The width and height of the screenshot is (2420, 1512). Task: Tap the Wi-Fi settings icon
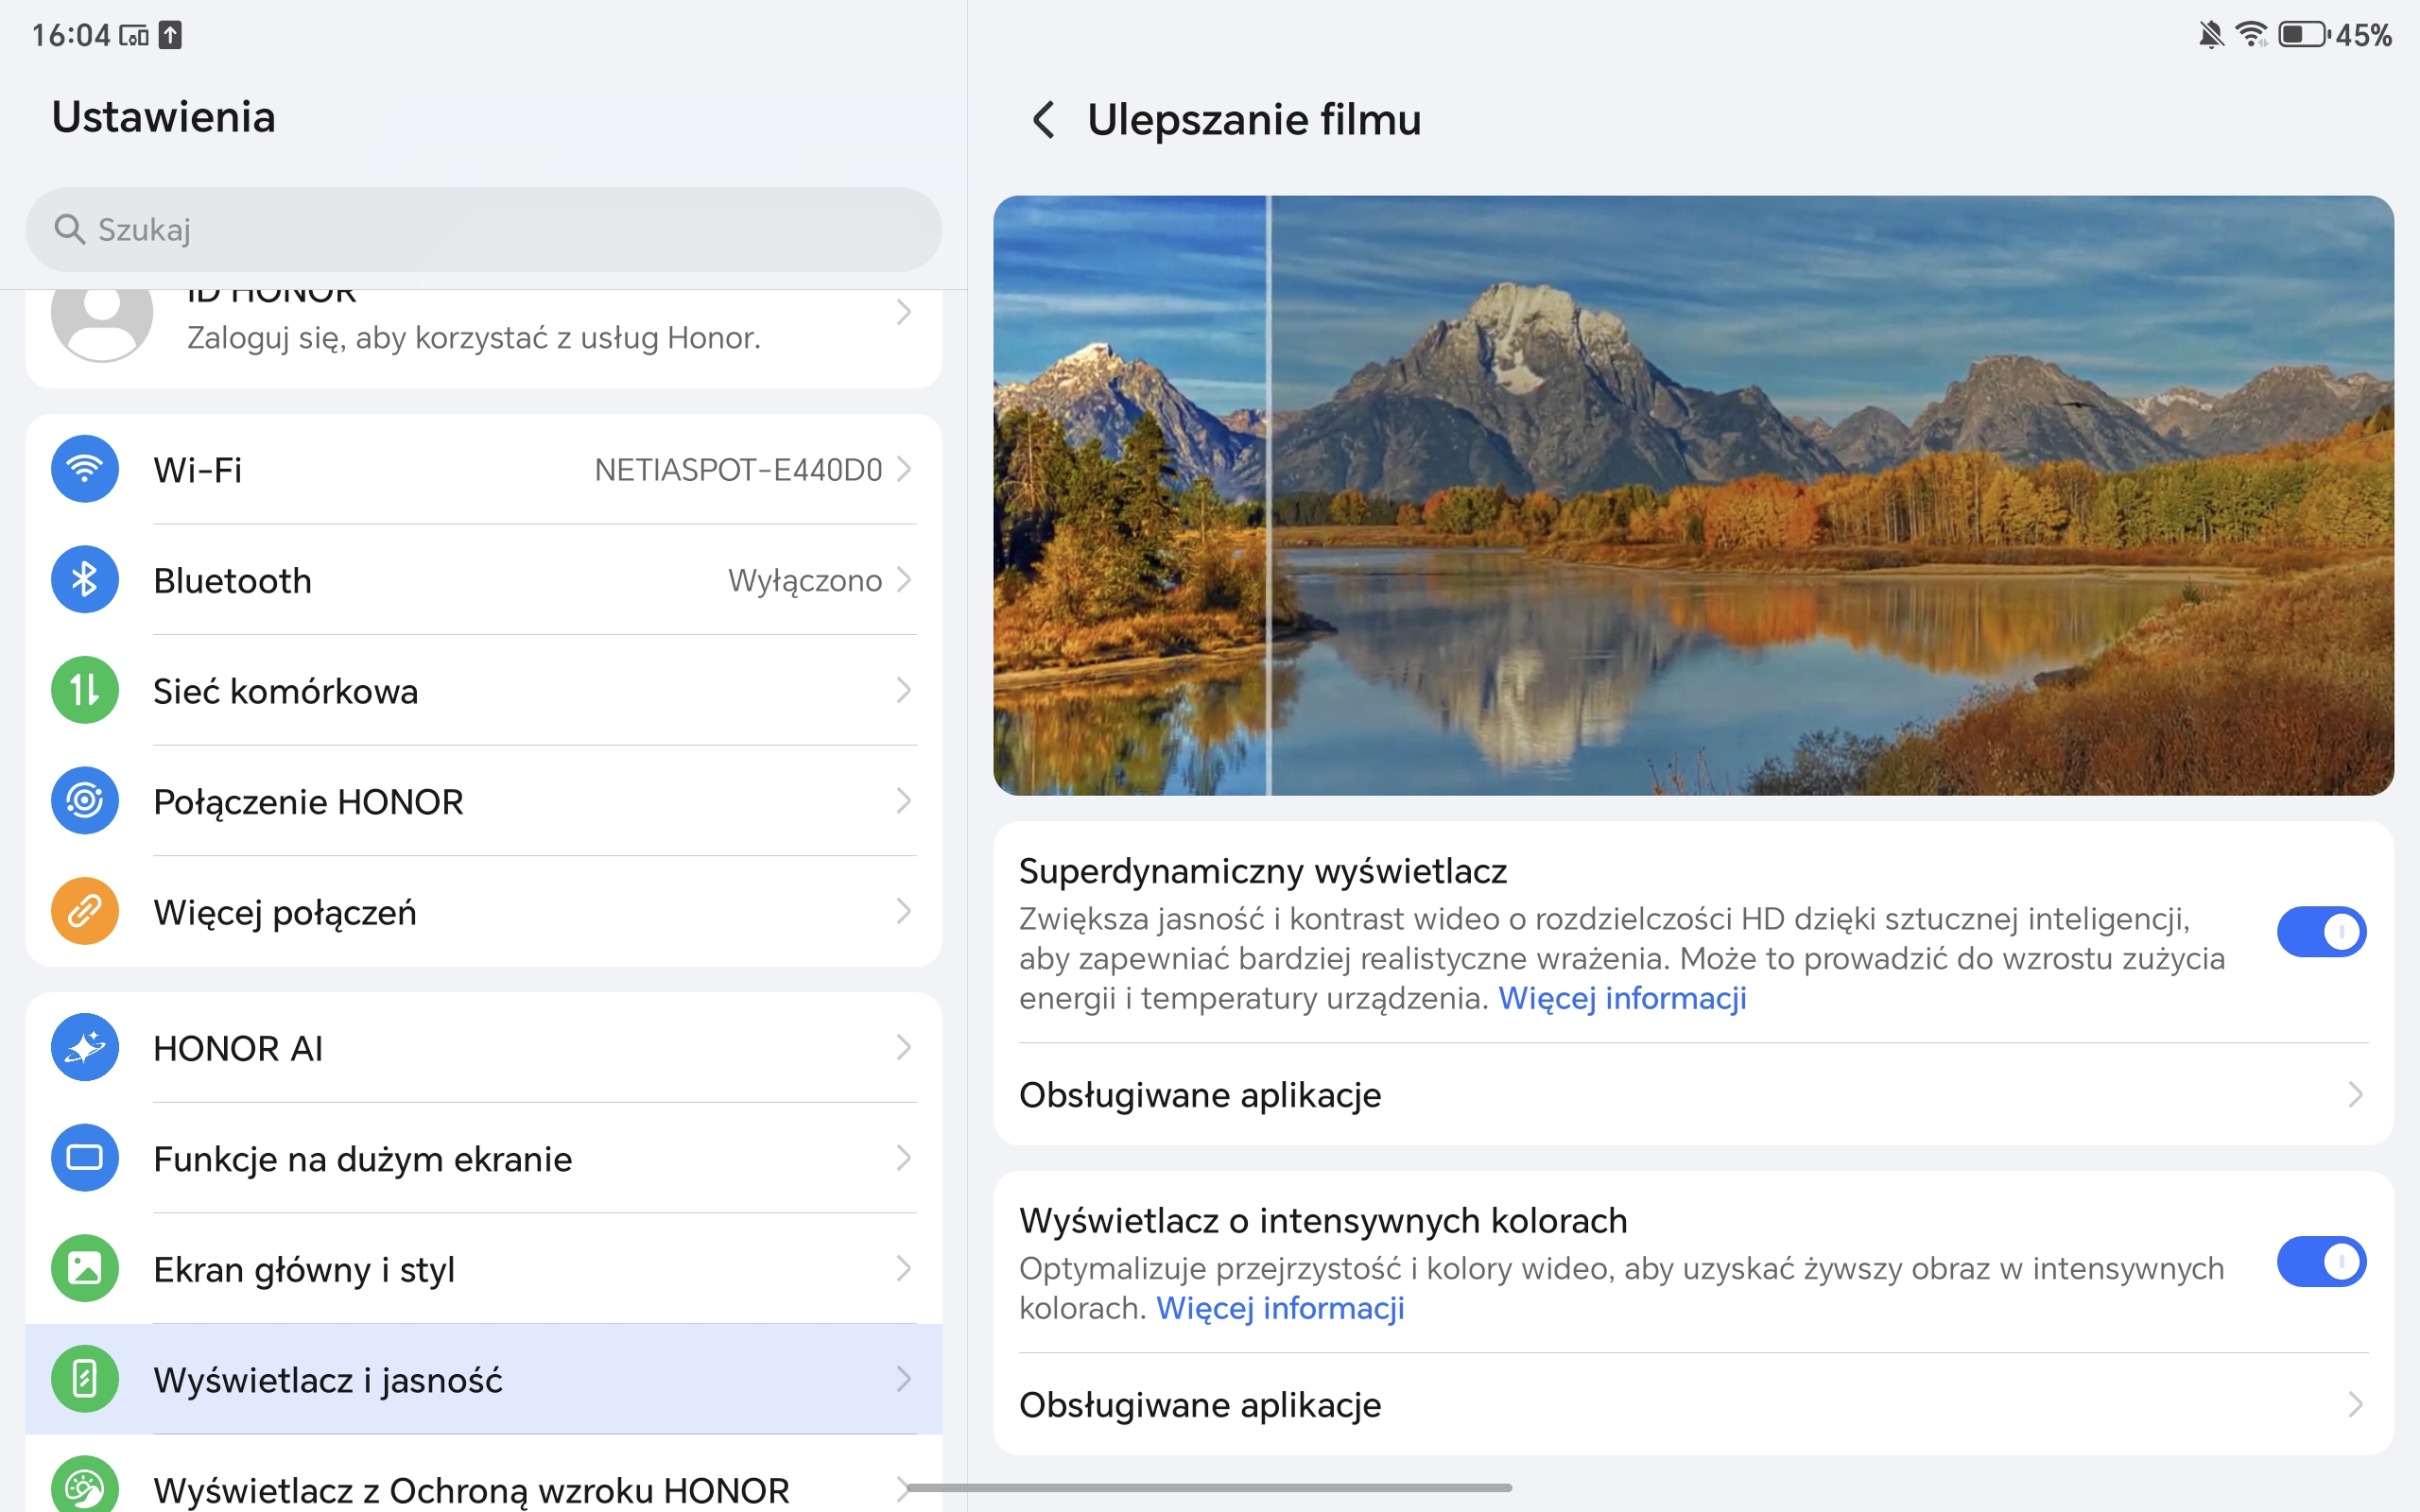(x=85, y=469)
